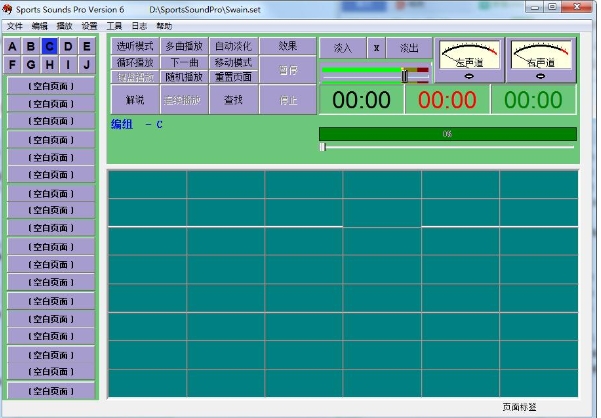Toggle 循环播放 loop playback
Viewport: 601px width, 418px height.
click(135, 62)
